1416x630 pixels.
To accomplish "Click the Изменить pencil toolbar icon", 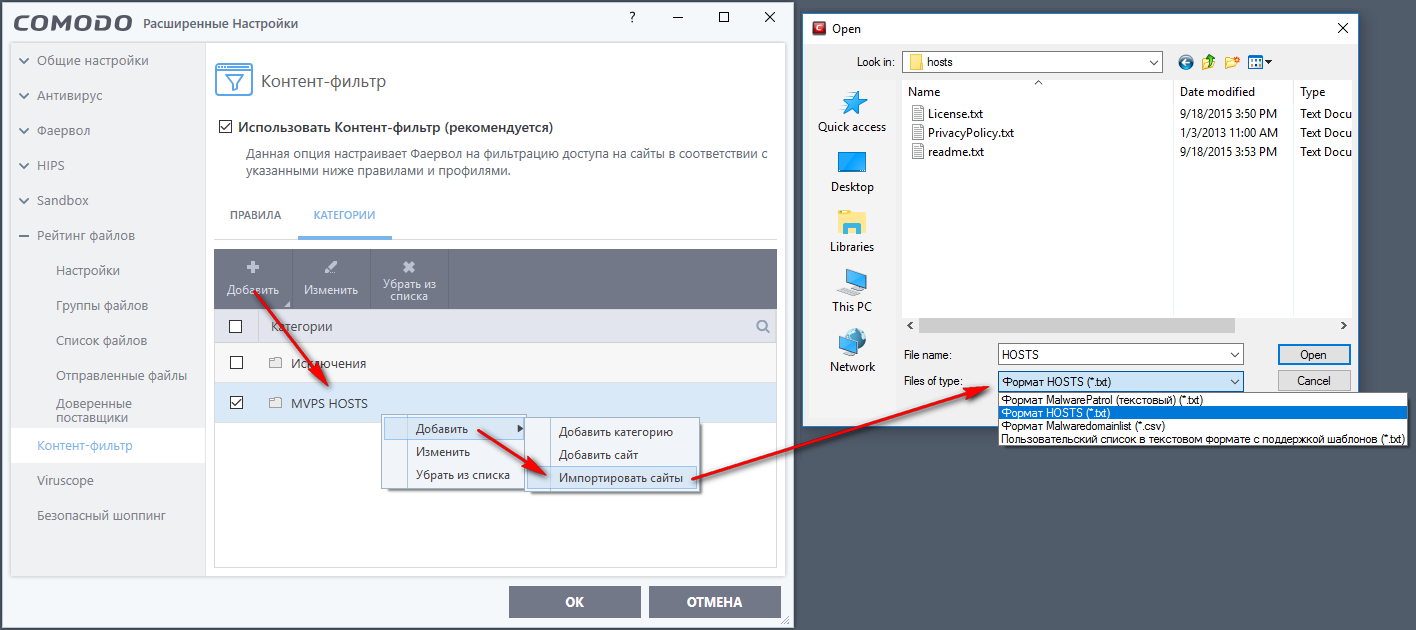I will click(x=331, y=268).
